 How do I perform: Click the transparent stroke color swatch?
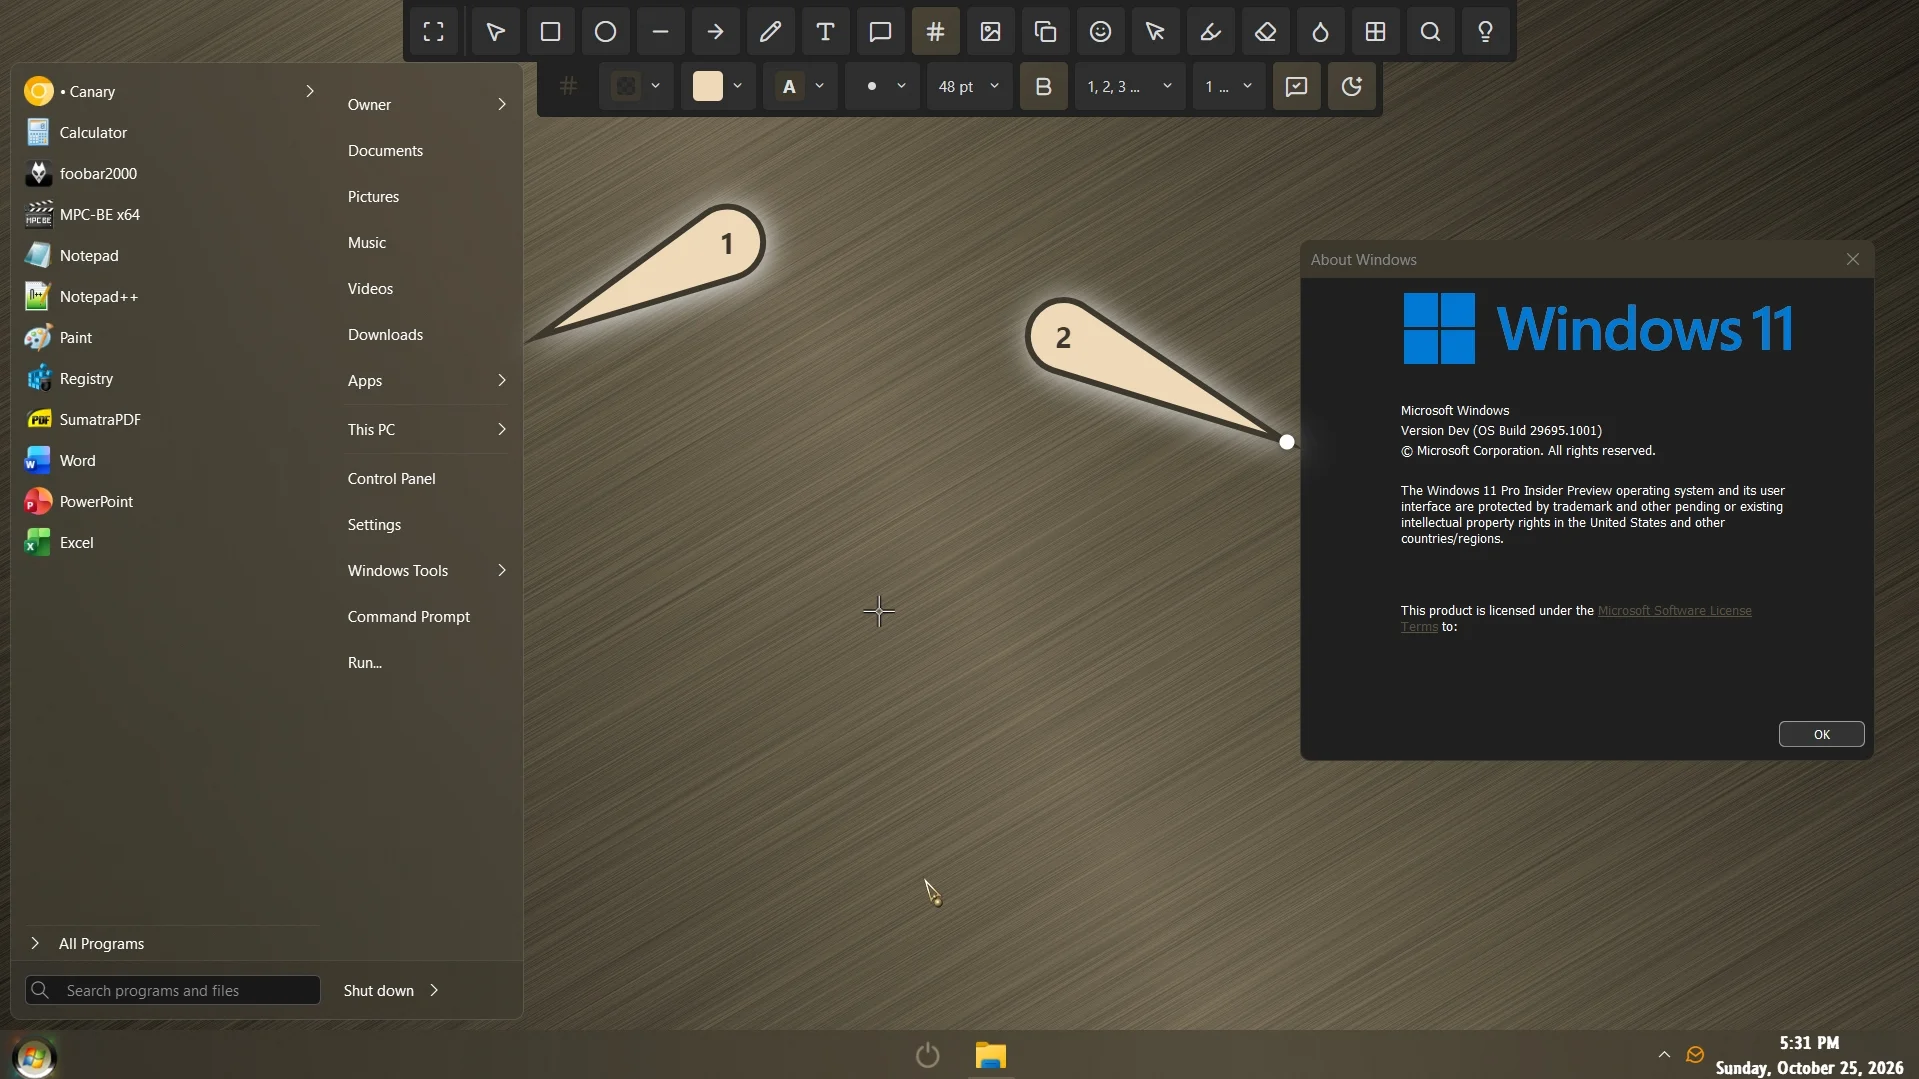(x=626, y=87)
